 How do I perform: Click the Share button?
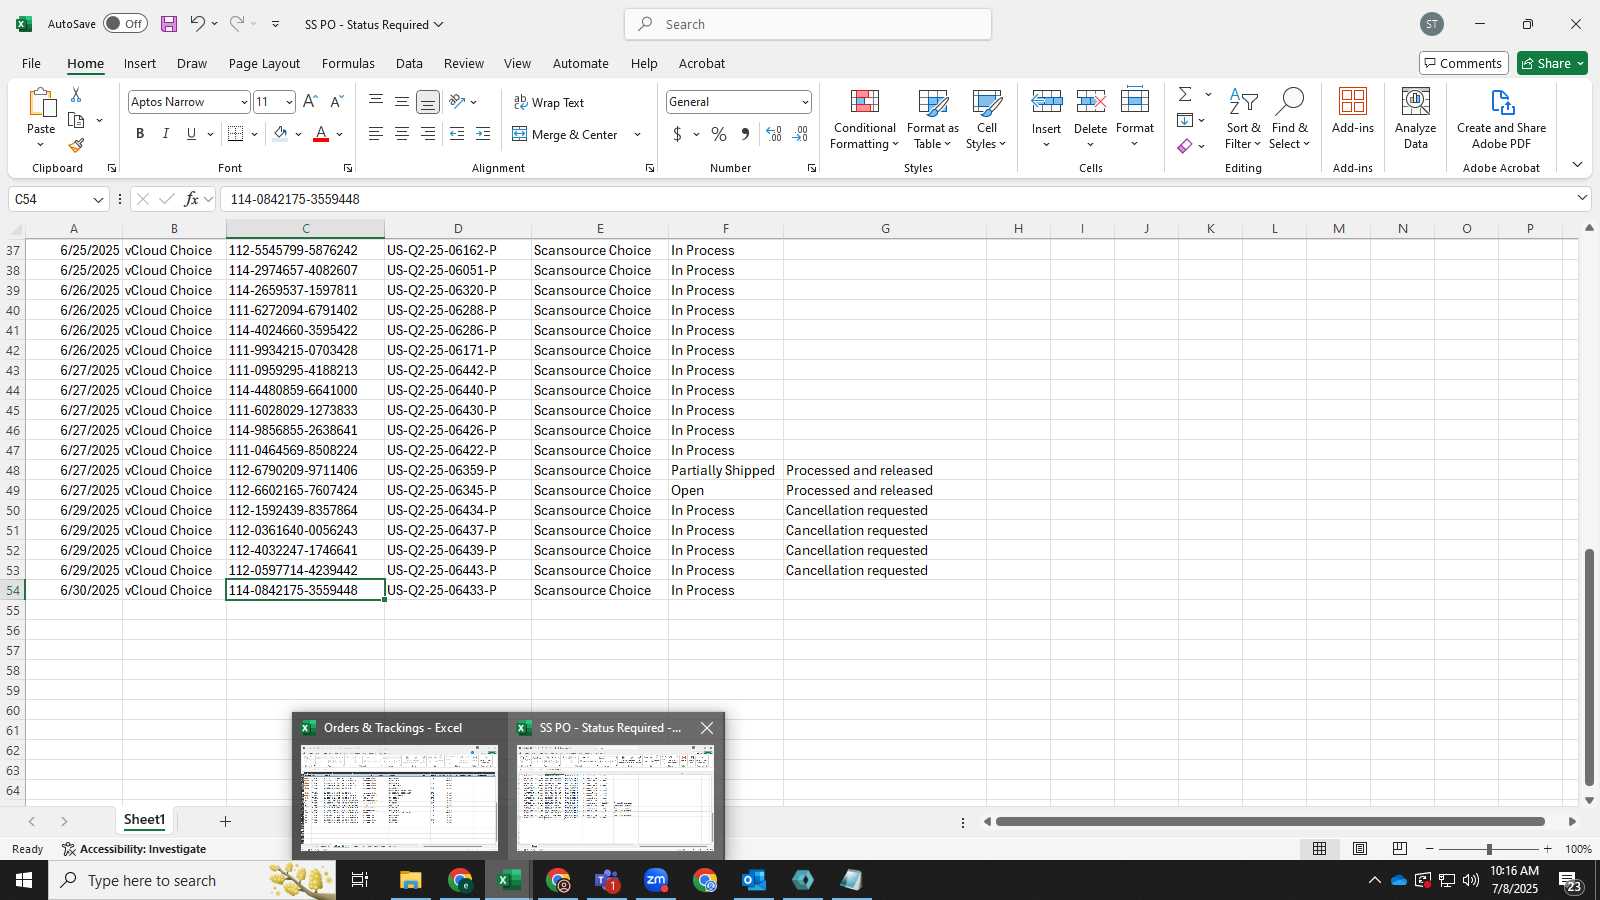1552,63
